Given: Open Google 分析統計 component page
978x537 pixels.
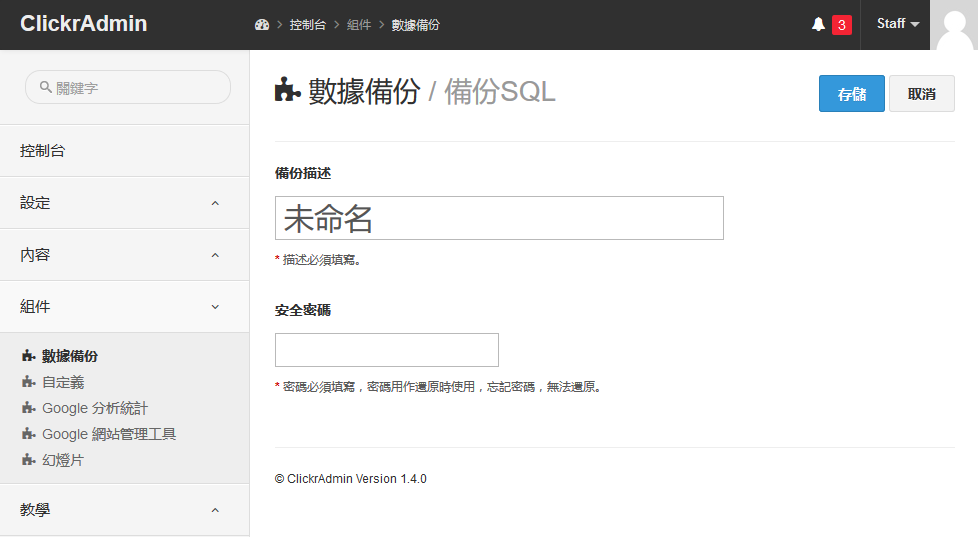Looking at the screenshot, I should 95,408.
